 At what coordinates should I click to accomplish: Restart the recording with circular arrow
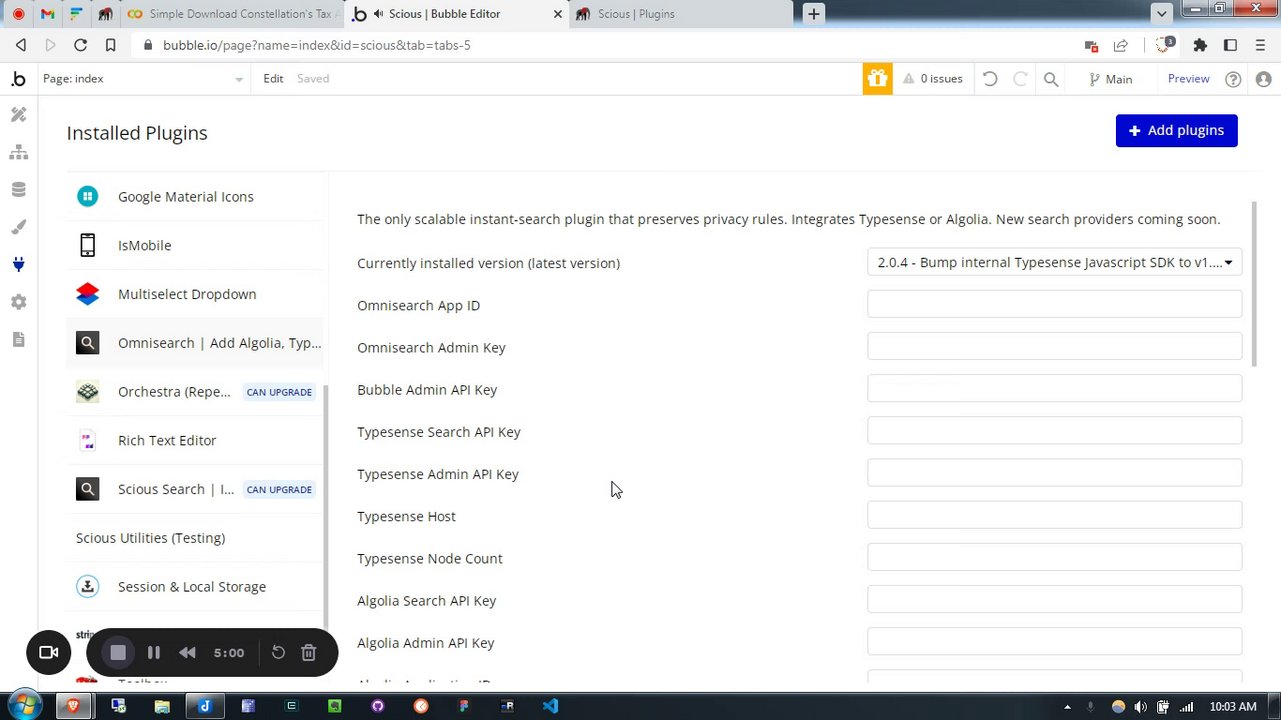click(278, 653)
